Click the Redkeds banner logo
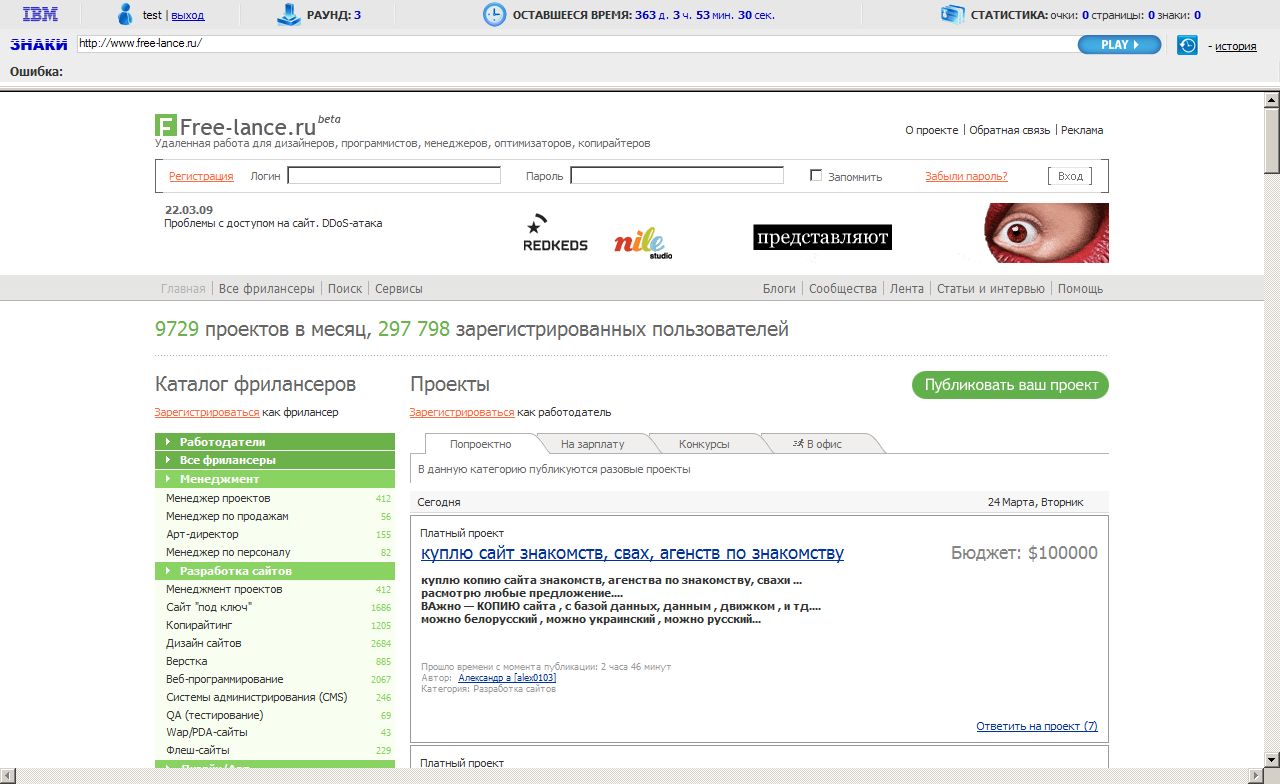The image size is (1280, 784). click(555, 234)
